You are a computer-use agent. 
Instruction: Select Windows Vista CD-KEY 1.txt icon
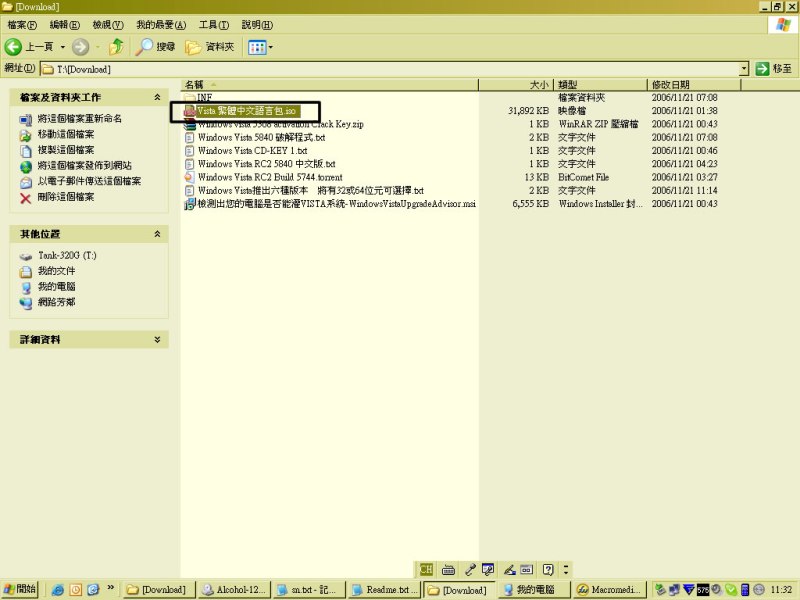(x=190, y=151)
